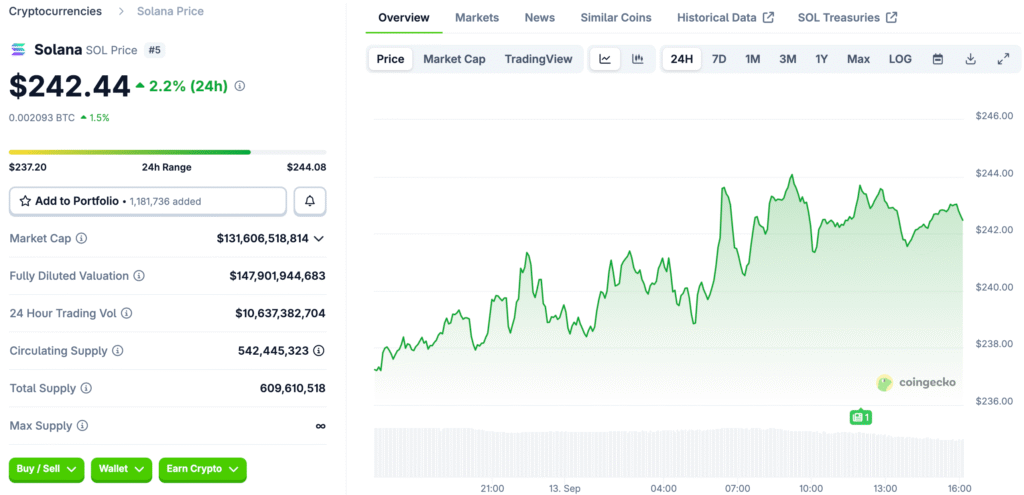Open the Overview tab
The width and height of the screenshot is (1024, 495).
(x=404, y=18)
